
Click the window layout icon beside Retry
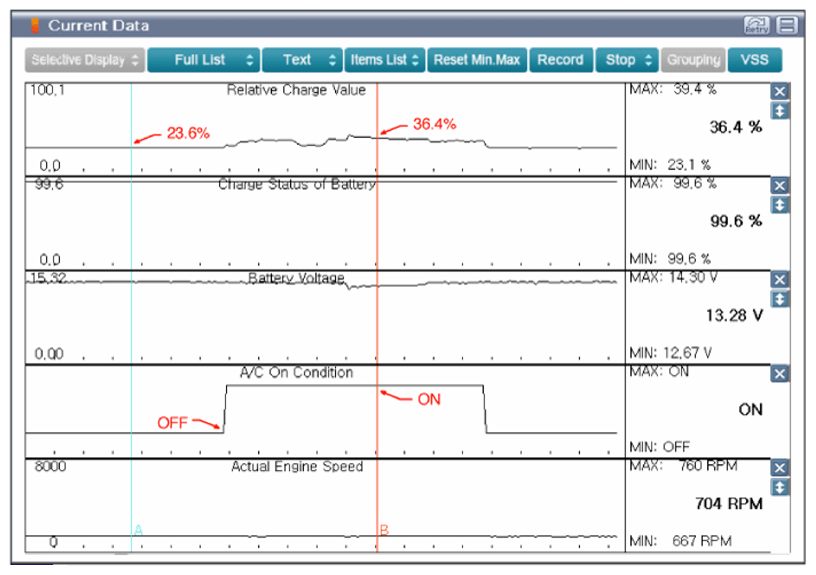click(787, 25)
